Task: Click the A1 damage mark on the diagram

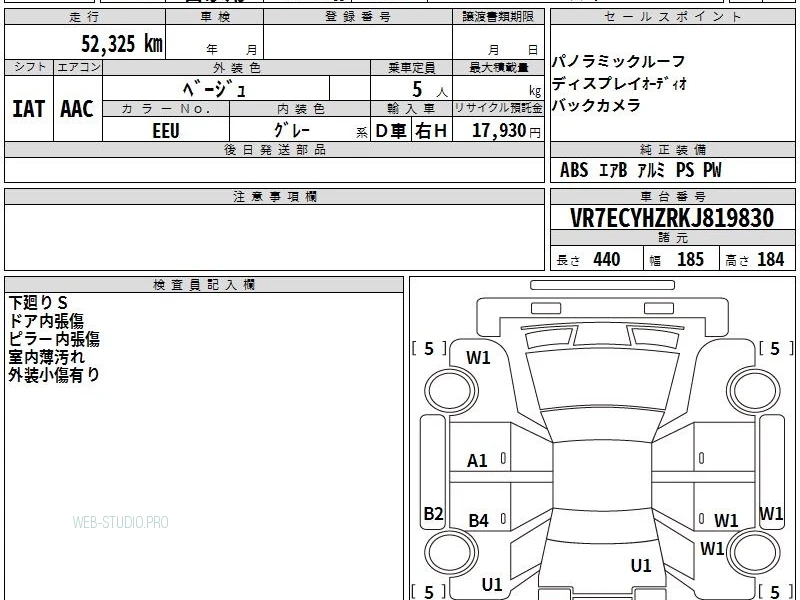Action: click(477, 461)
